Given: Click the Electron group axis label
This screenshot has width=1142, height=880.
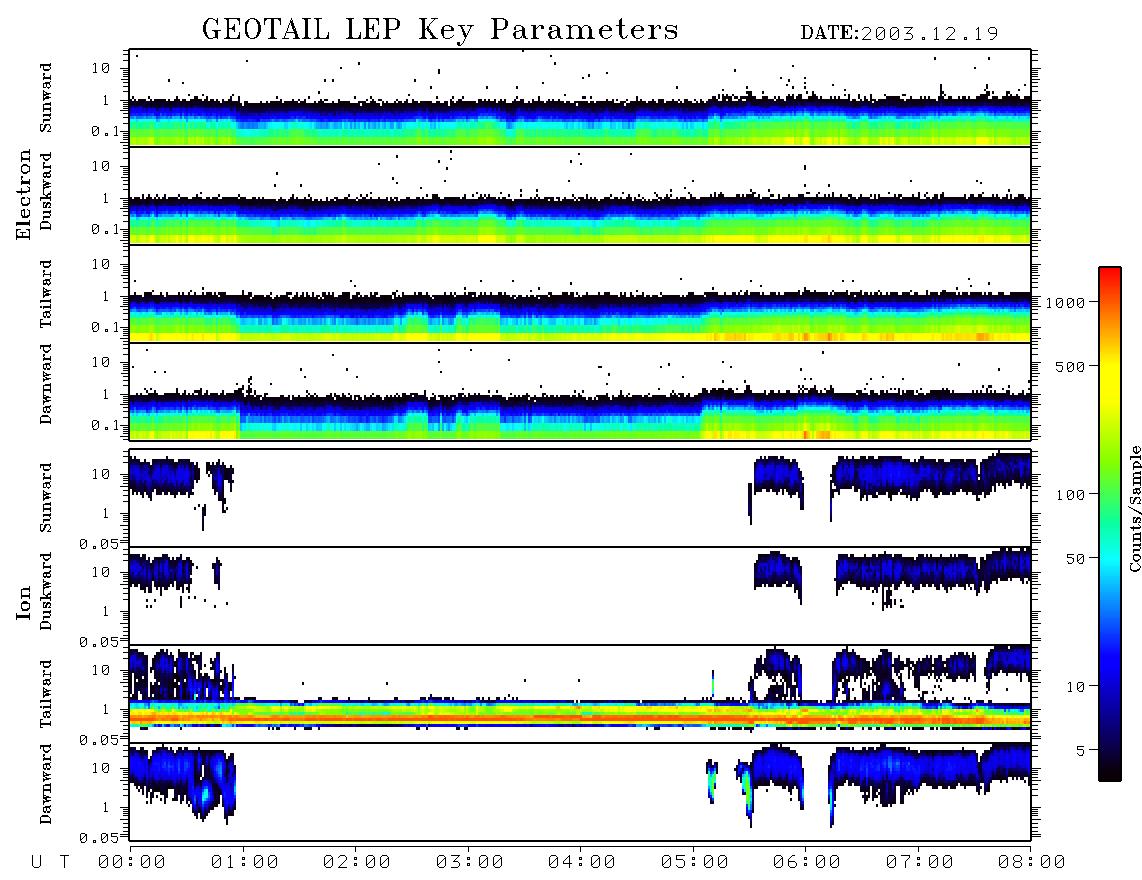Looking at the screenshot, I should (x=24, y=195).
